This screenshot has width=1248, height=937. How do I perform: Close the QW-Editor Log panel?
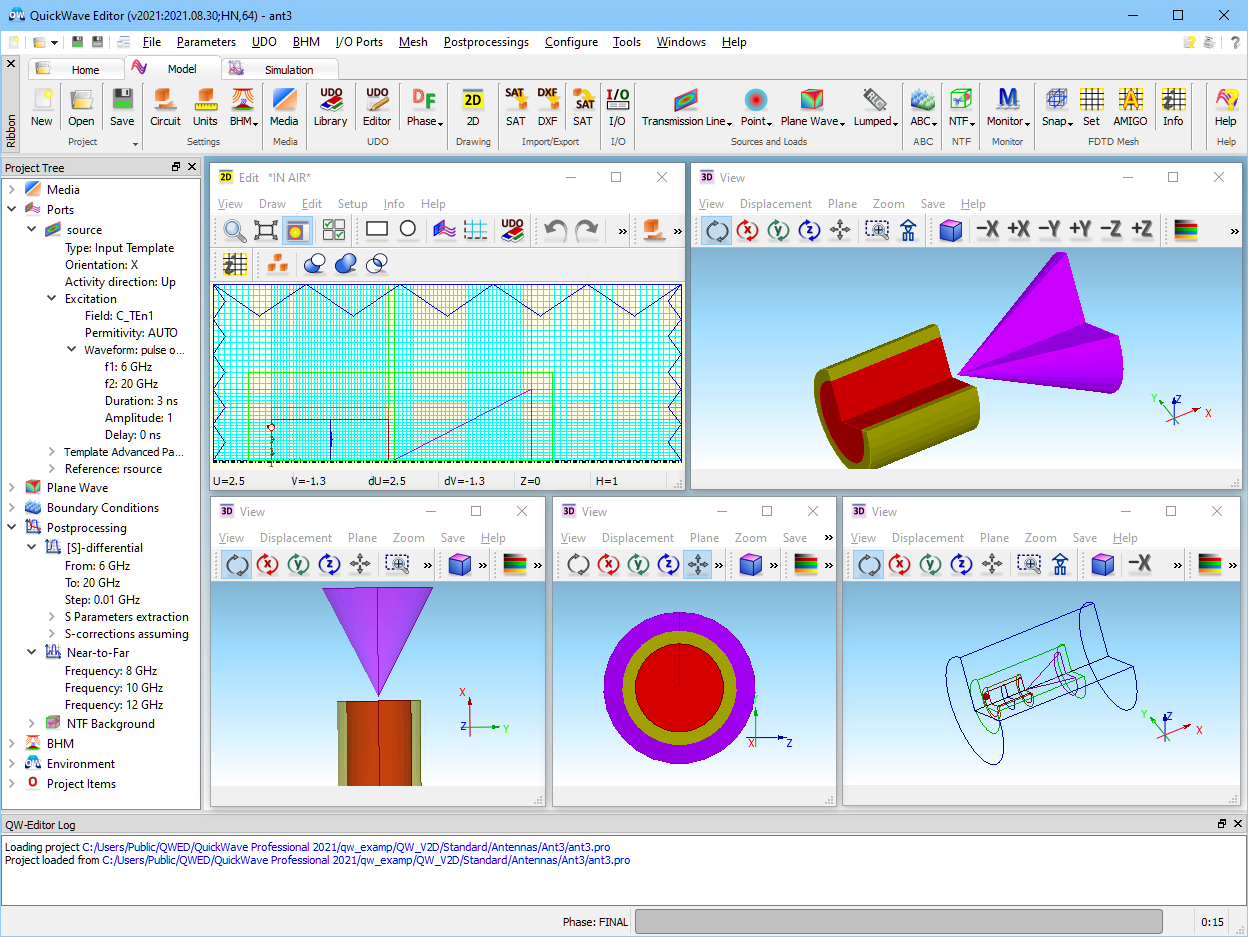[1238, 824]
